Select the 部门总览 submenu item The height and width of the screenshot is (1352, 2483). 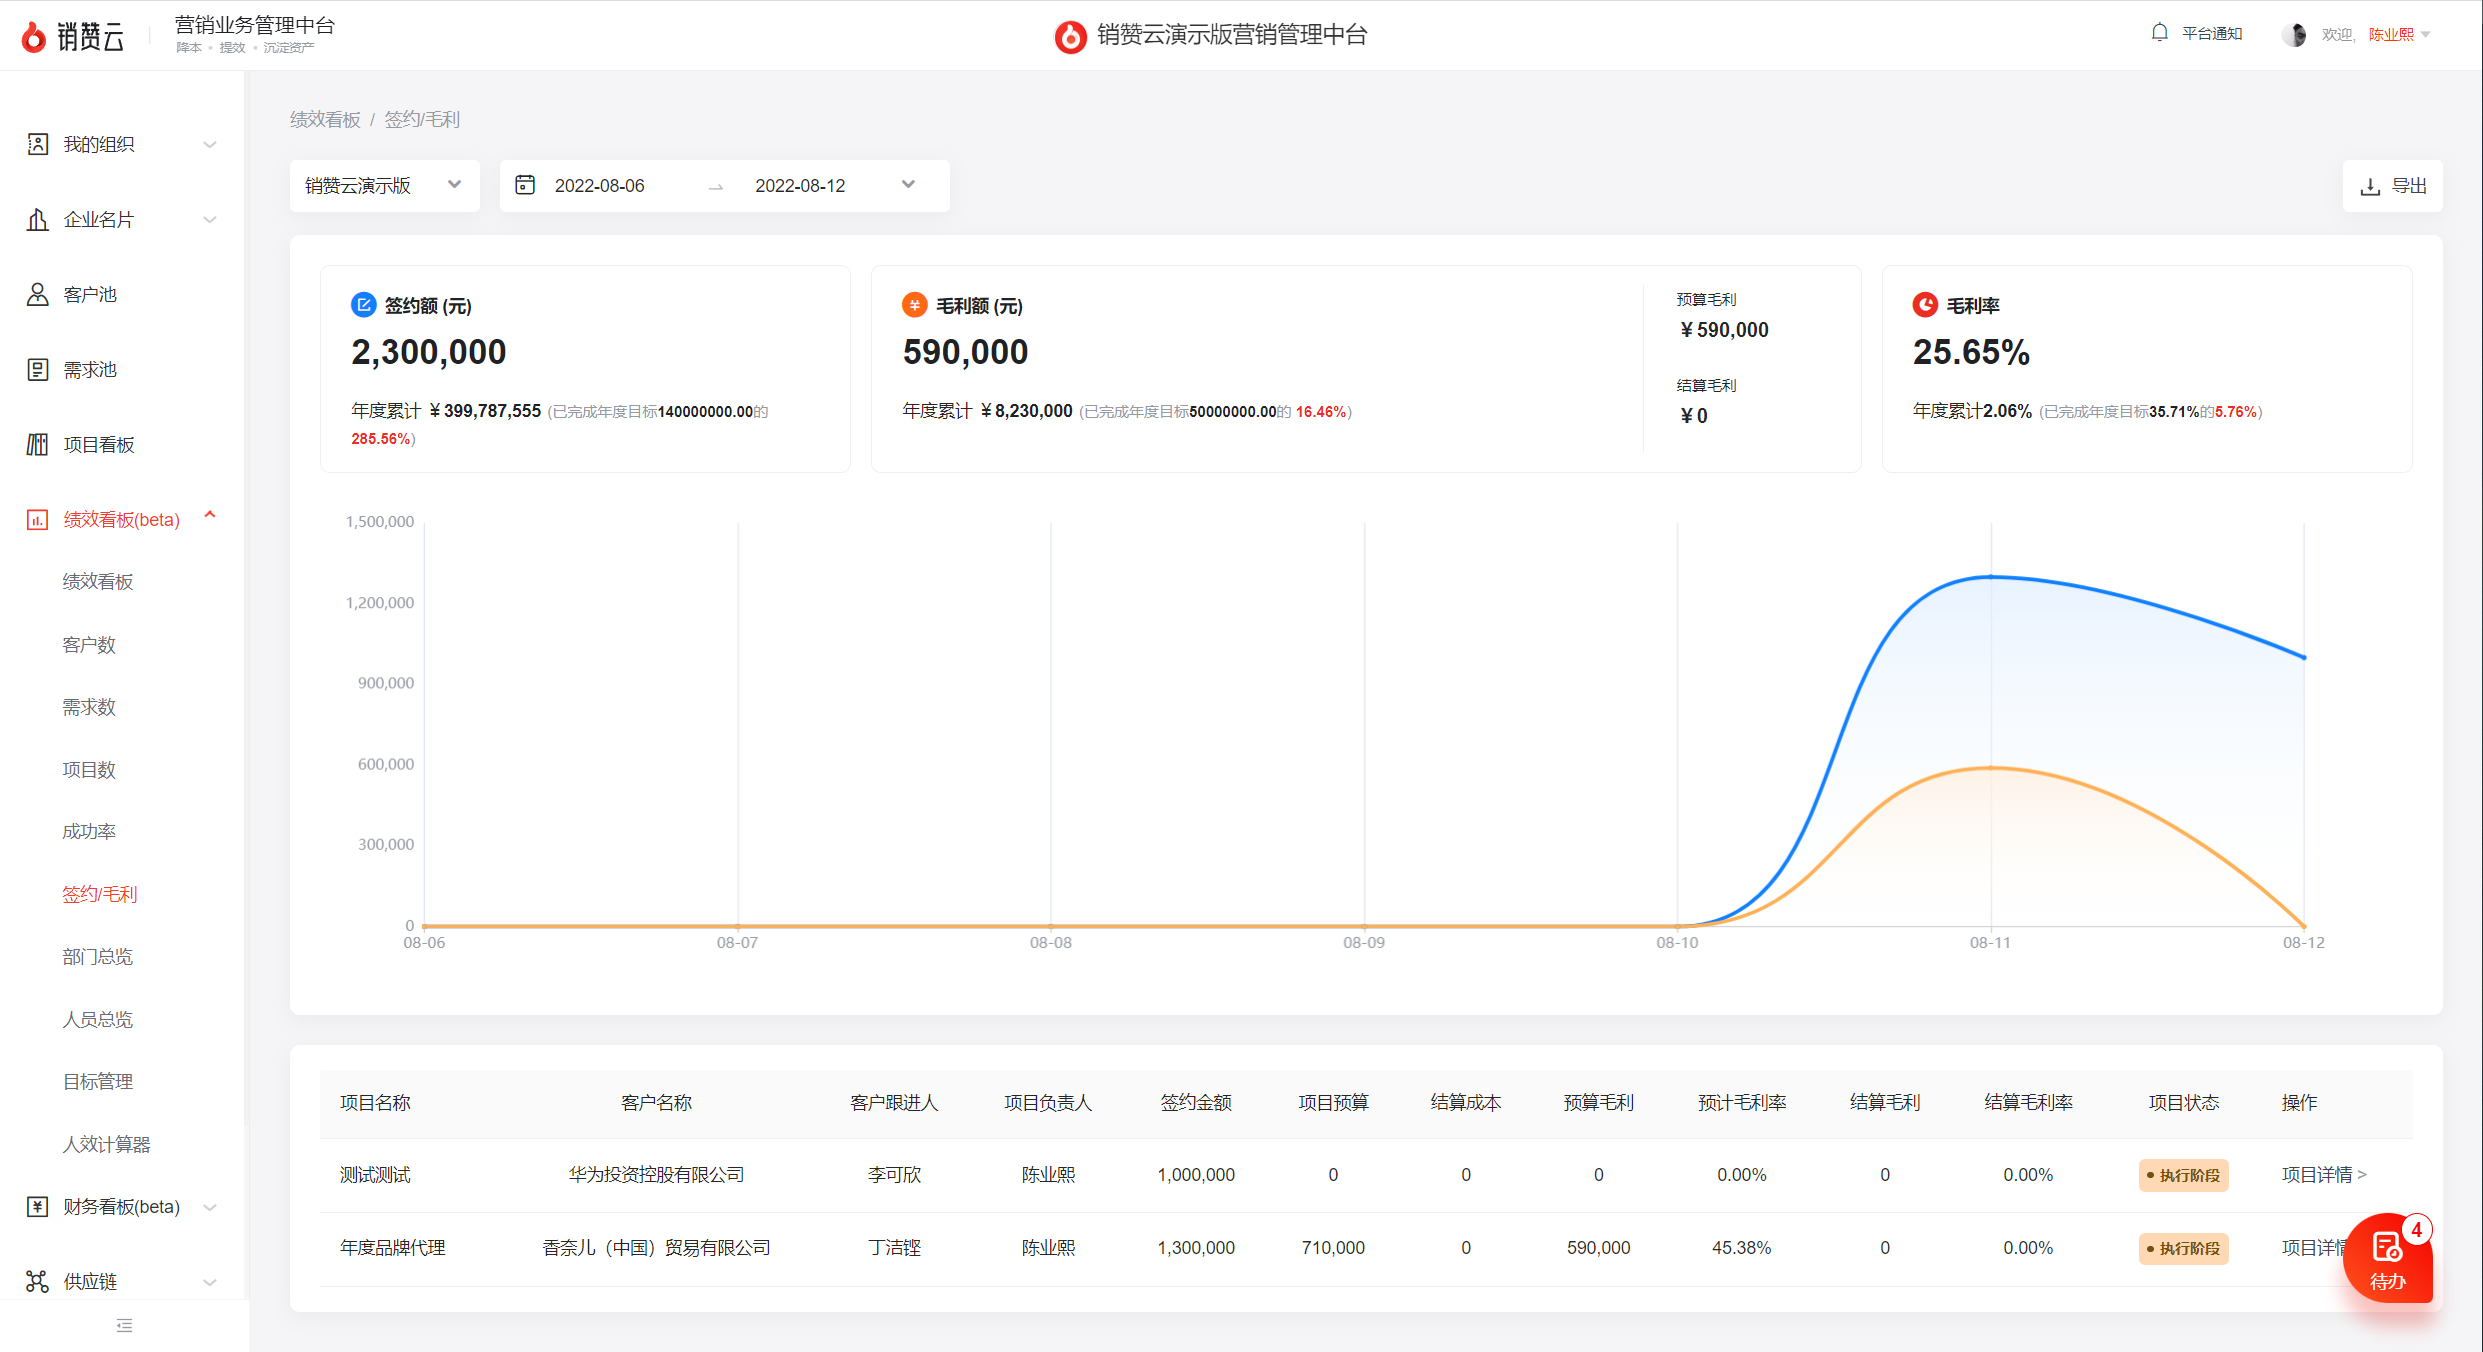98,956
